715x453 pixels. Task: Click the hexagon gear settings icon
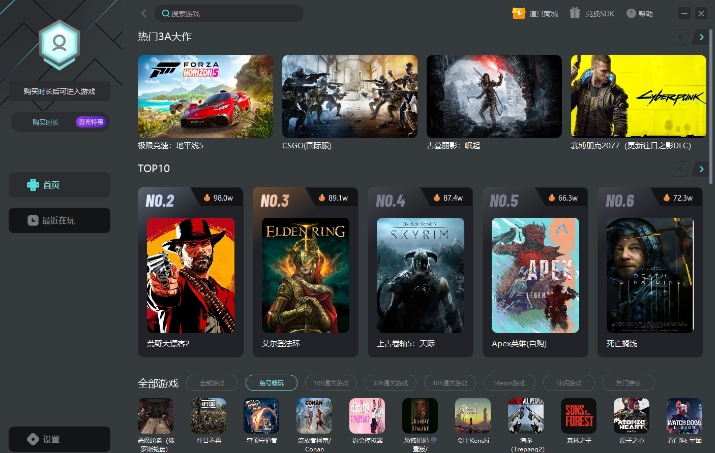33,439
